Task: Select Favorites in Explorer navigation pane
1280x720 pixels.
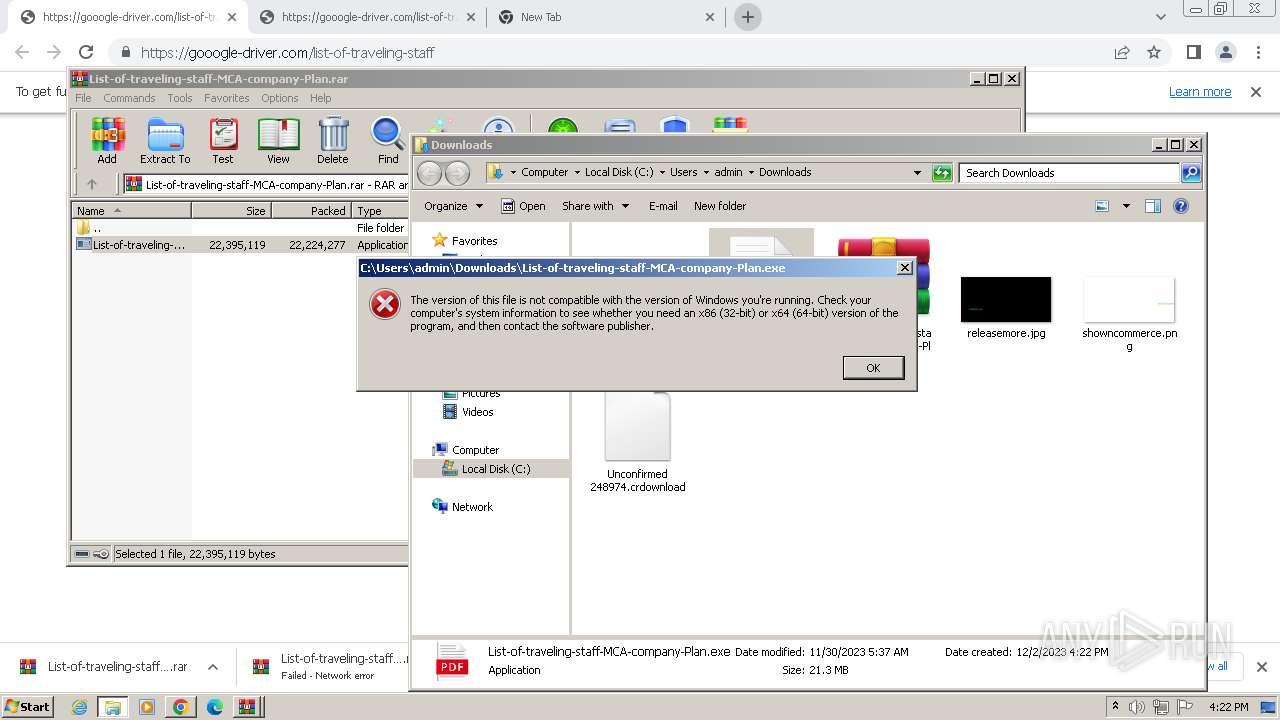Action: [x=474, y=241]
